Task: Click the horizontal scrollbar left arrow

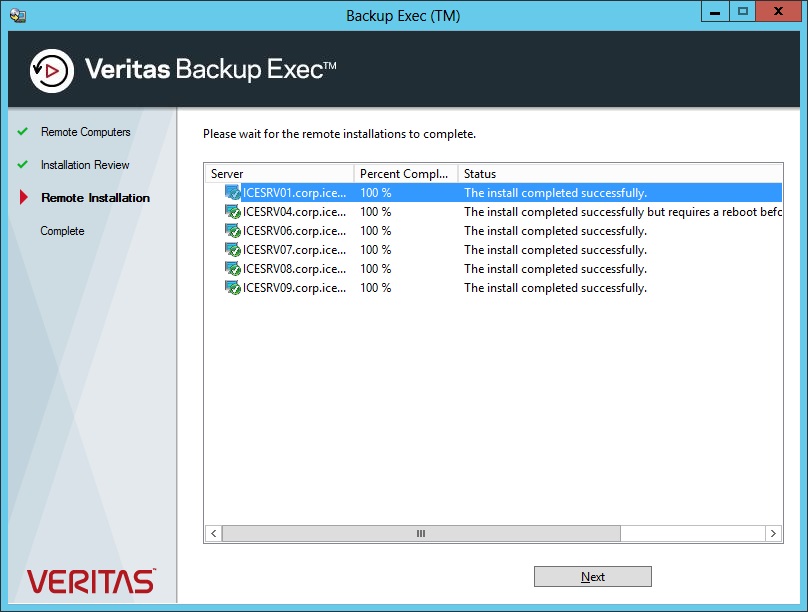Action: (213, 533)
